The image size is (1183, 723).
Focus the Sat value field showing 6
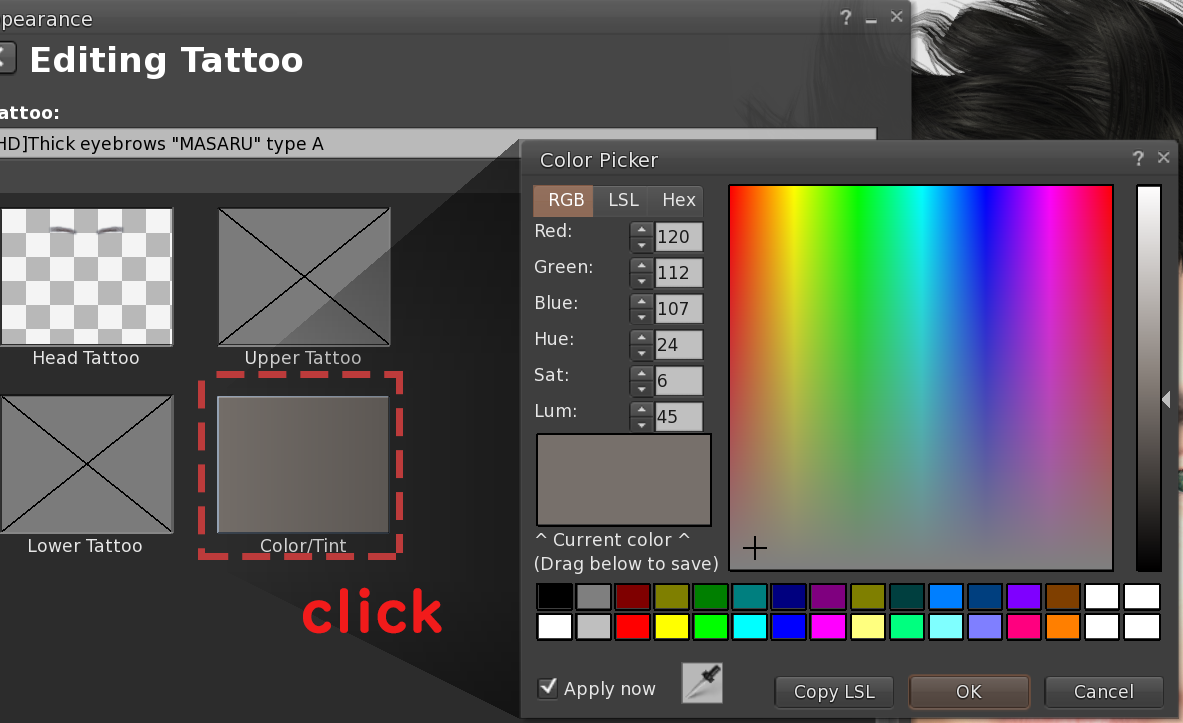click(x=678, y=380)
